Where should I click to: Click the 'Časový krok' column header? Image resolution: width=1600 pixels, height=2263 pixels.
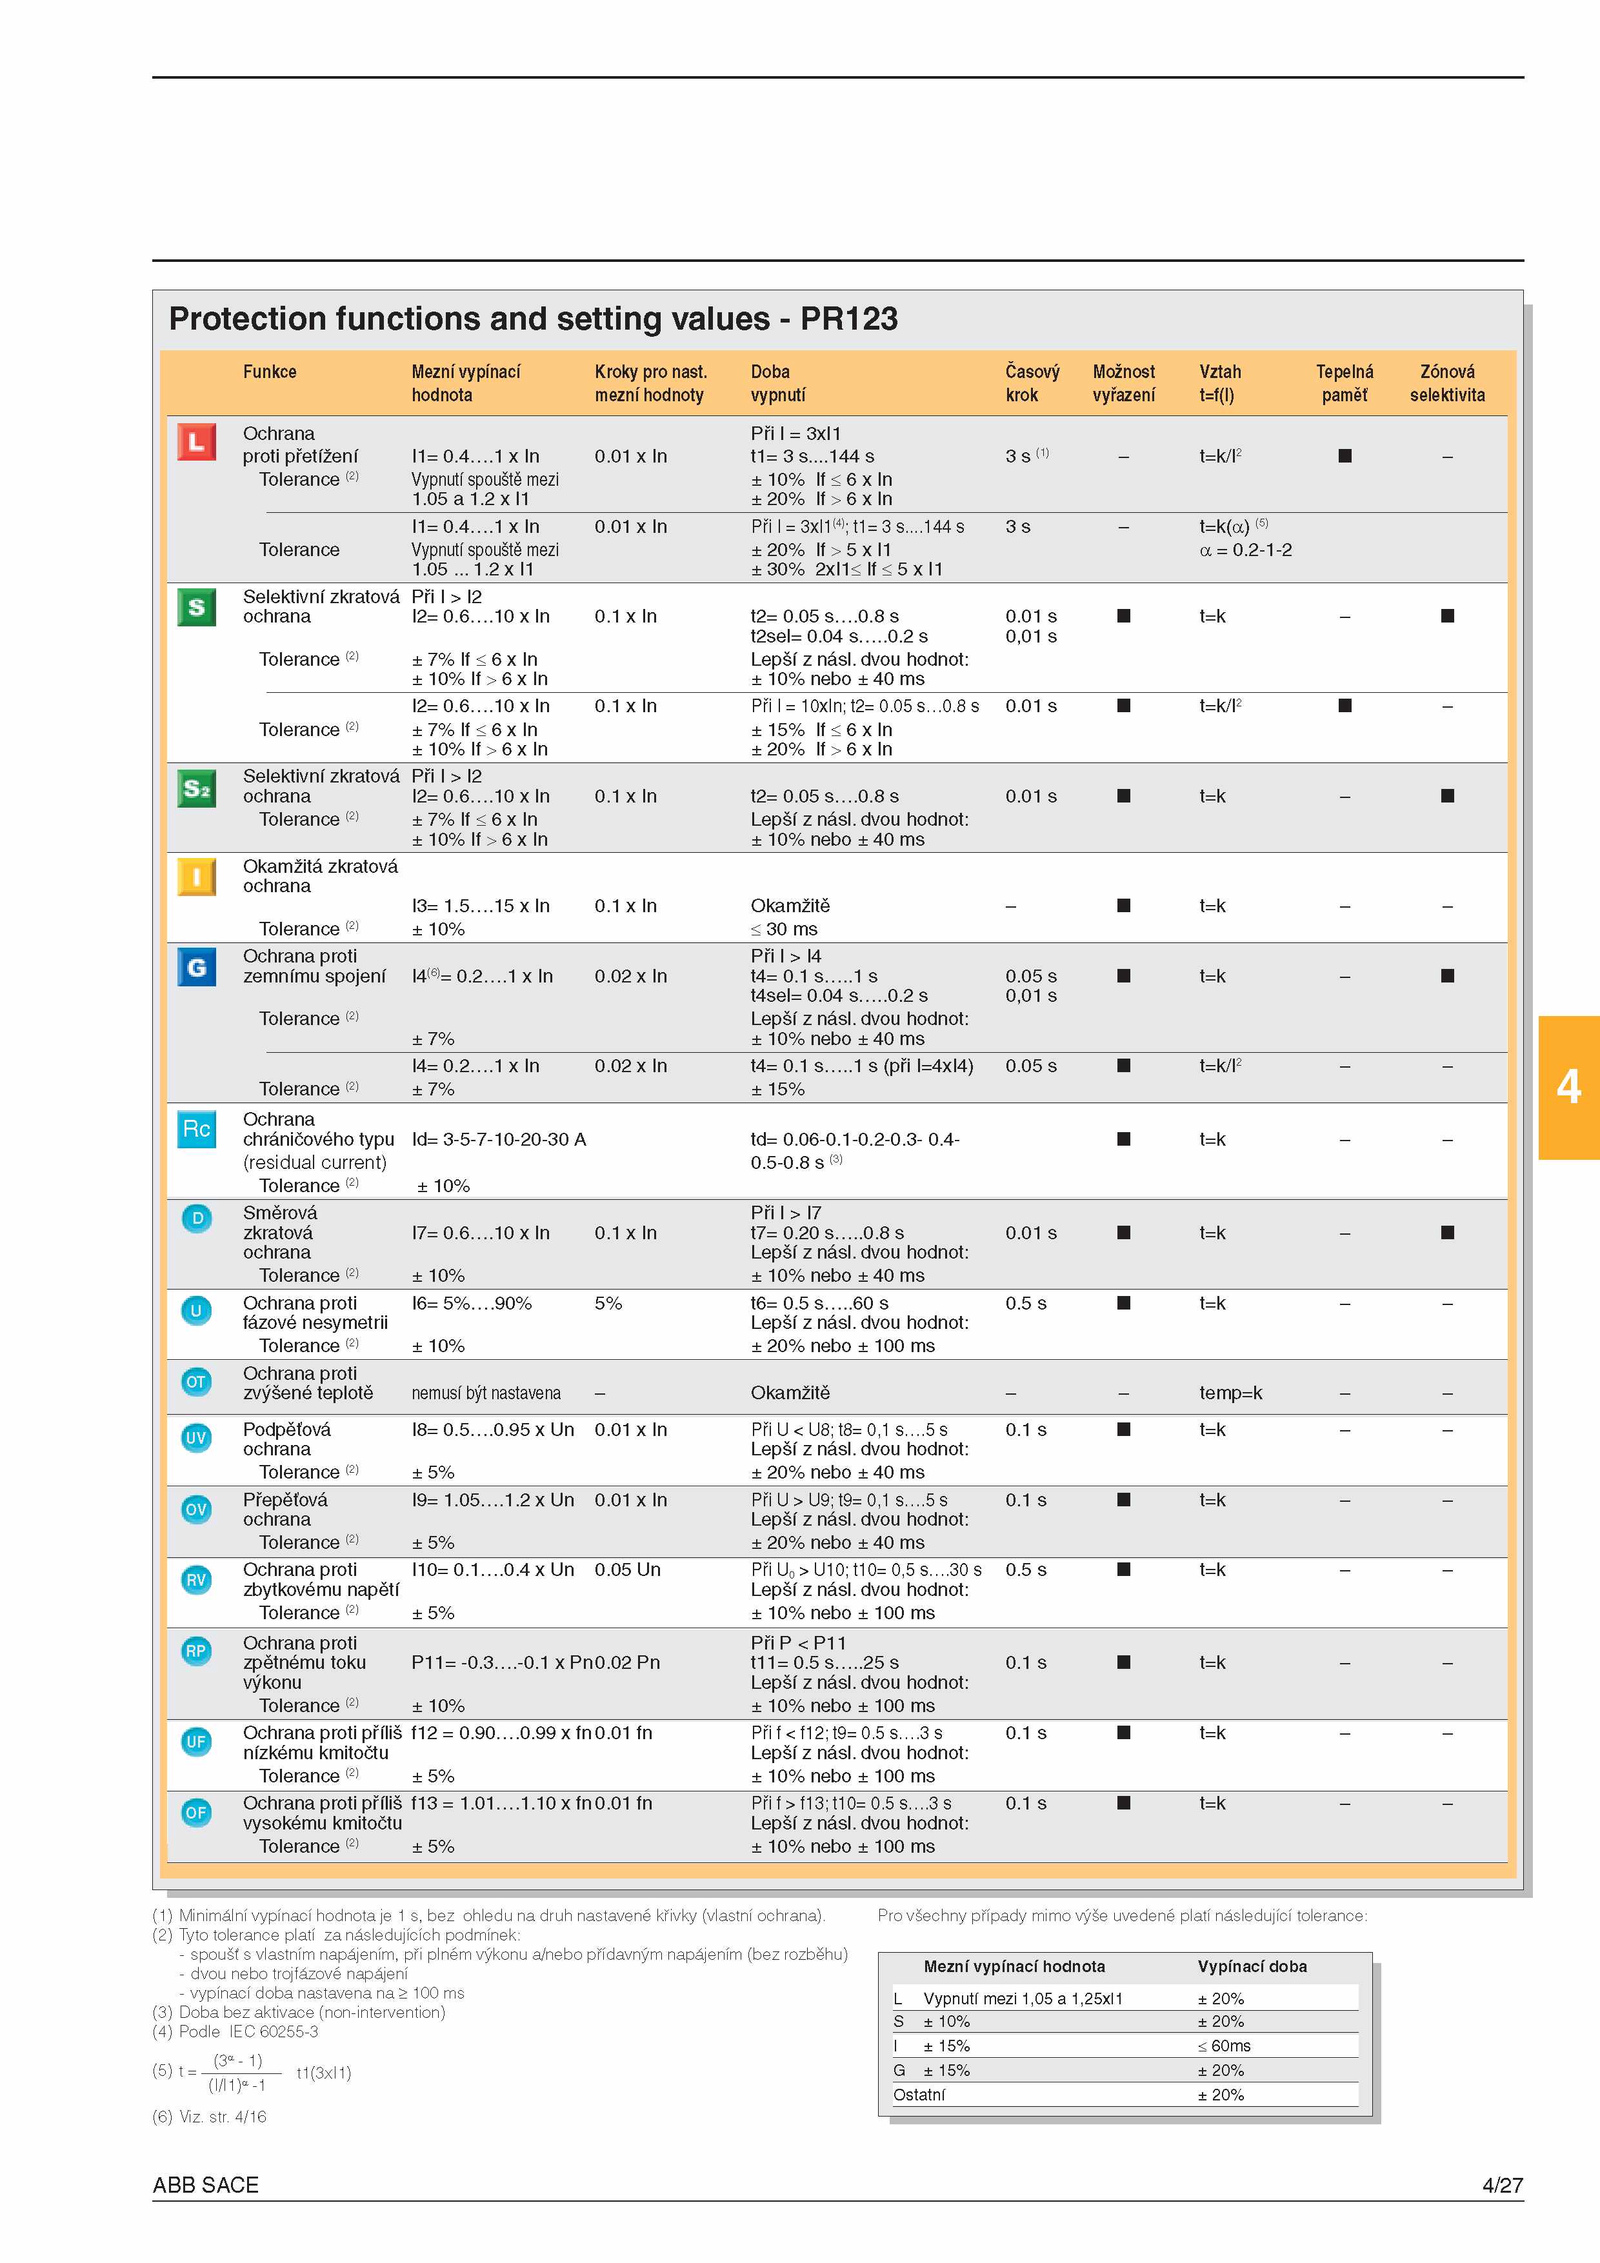point(1033,383)
